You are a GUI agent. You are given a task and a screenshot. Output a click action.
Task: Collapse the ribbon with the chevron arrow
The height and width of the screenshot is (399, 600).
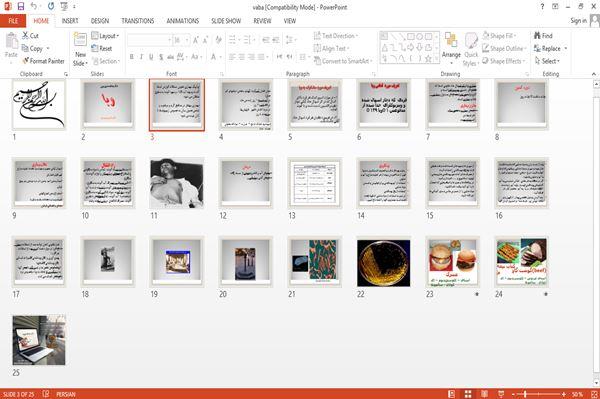[593, 74]
